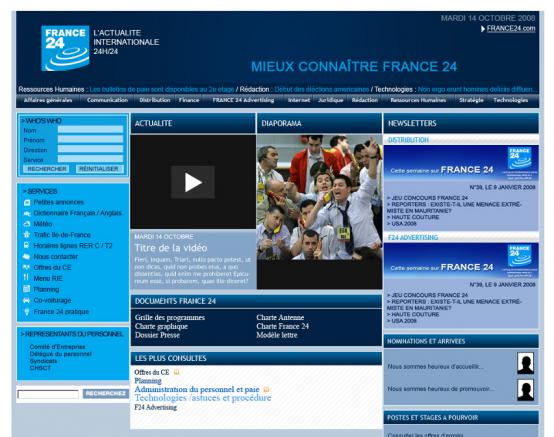The height and width of the screenshot is (437, 554).
Task: Click the Co-voiturage car icon
Action: click(x=26, y=300)
